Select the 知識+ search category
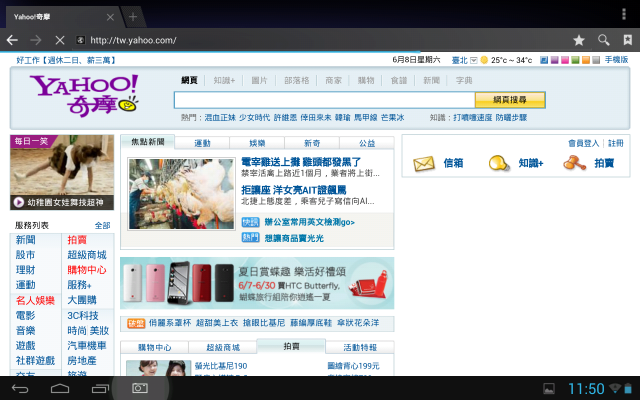Viewport: 640px width, 400px height. click(x=224, y=80)
